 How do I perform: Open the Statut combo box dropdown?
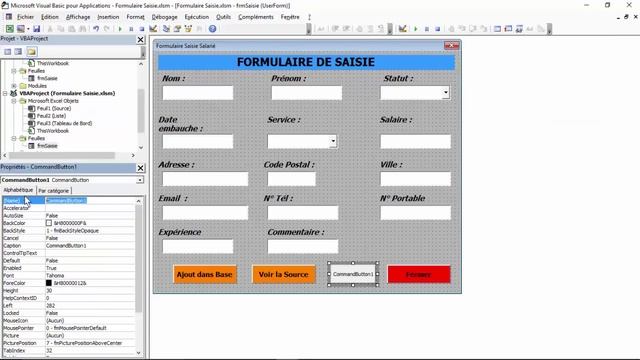tap(446, 93)
